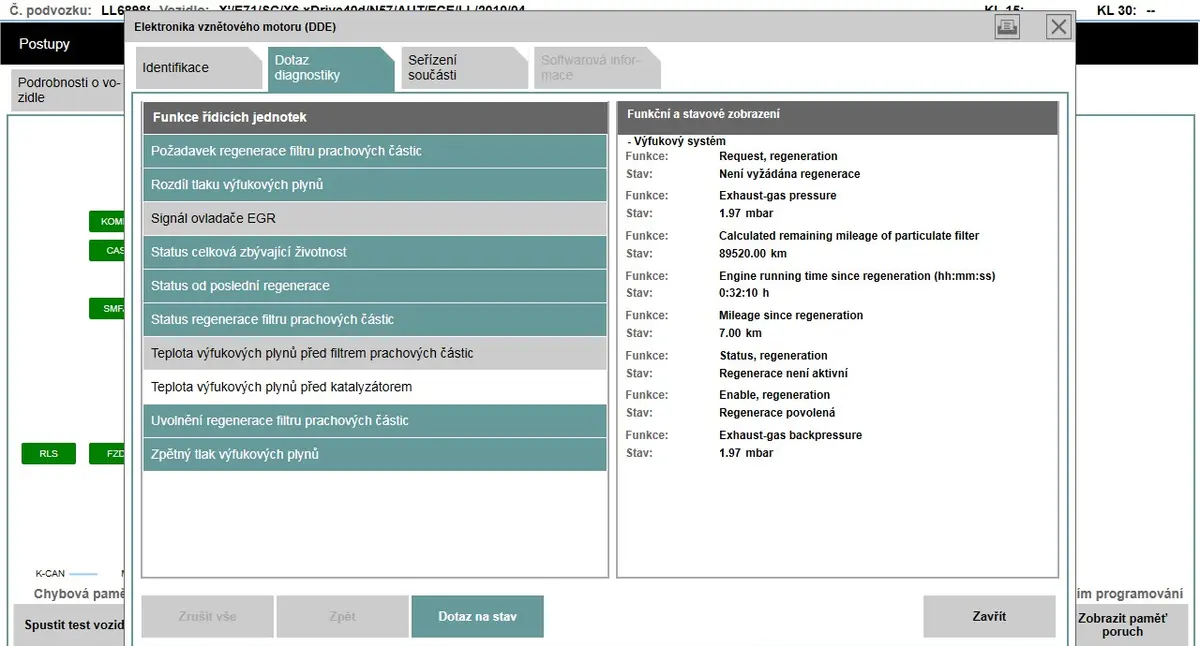The height and width of the screenshot is (646, 1200).
Task: Select the RLS control unit box
Action: (49, 454)
